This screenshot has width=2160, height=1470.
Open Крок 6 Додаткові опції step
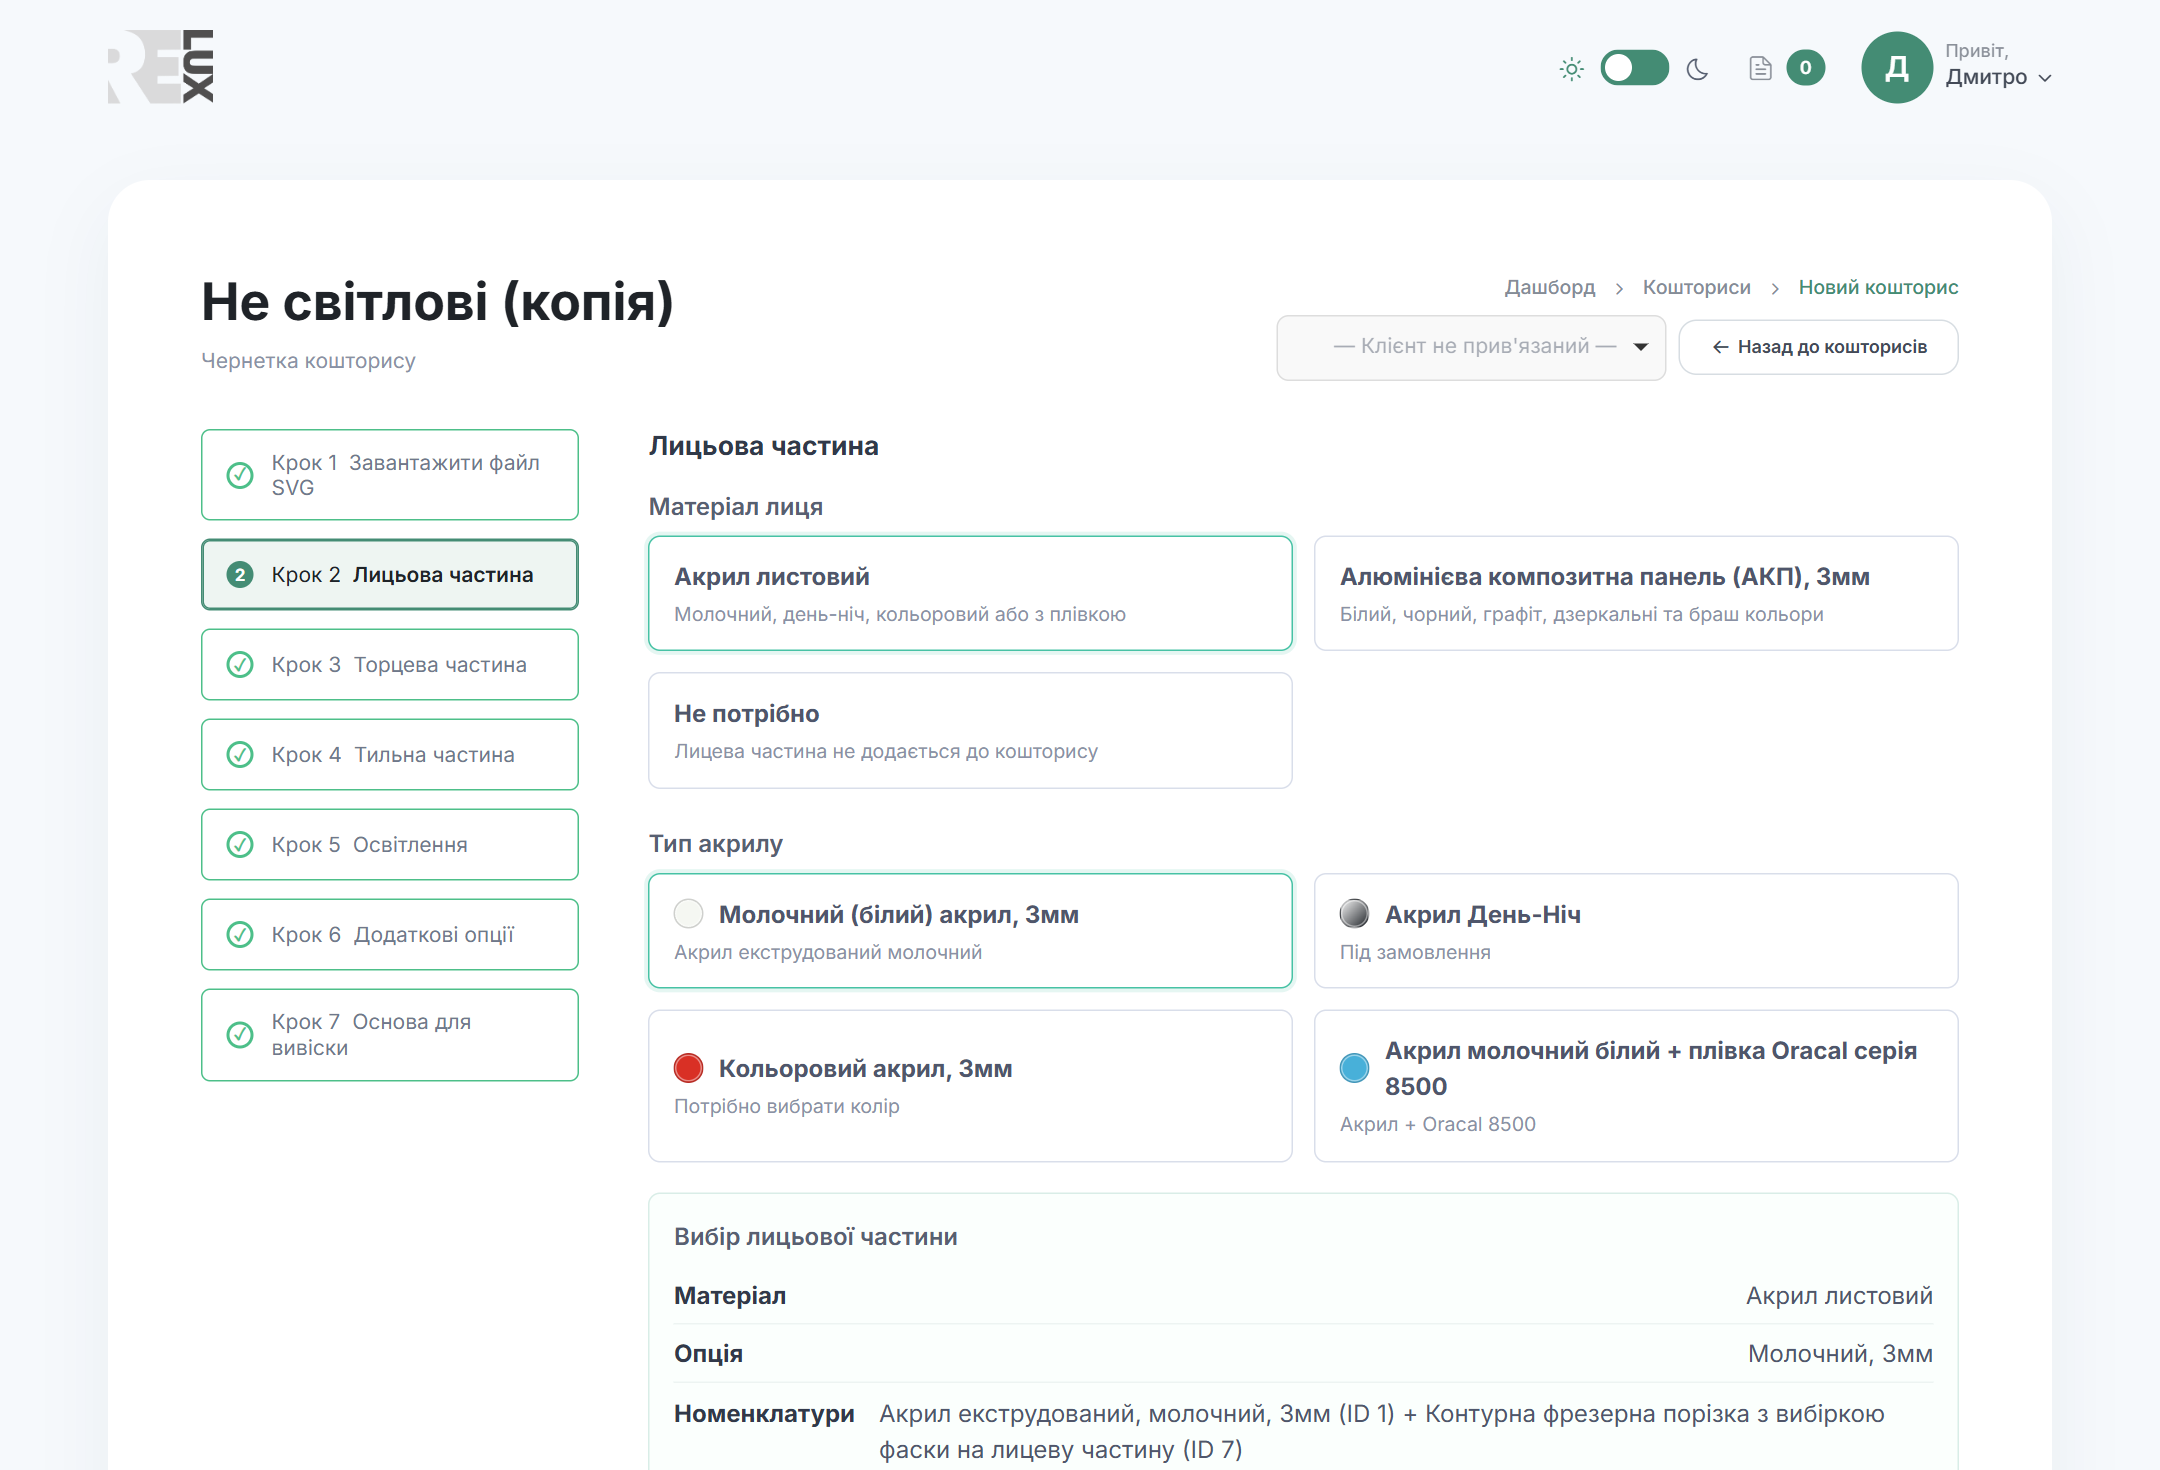tap(390, 935)
